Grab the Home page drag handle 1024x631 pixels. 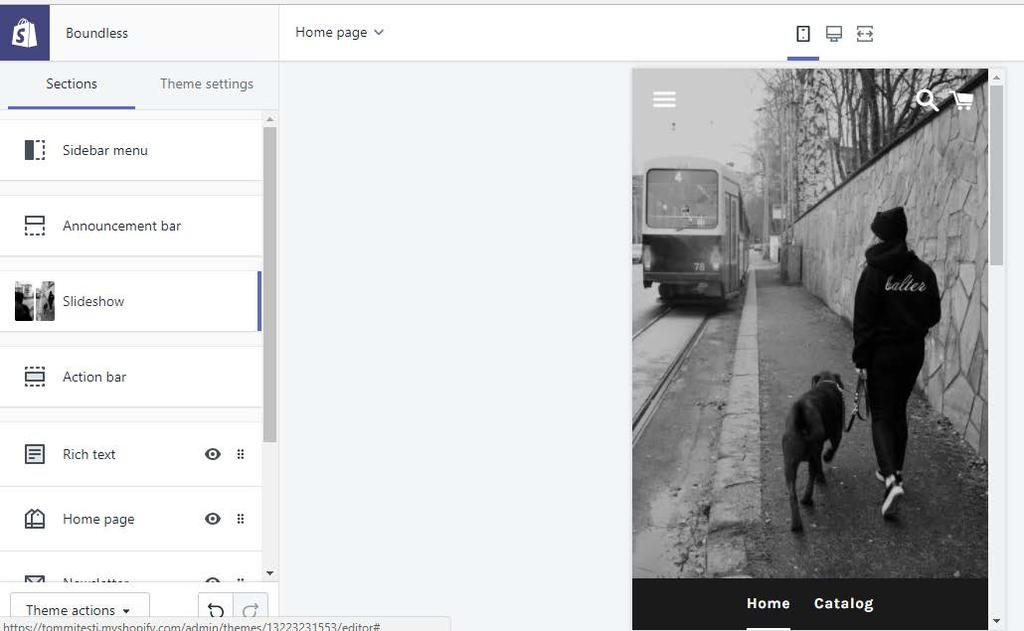tap(240, 519)
